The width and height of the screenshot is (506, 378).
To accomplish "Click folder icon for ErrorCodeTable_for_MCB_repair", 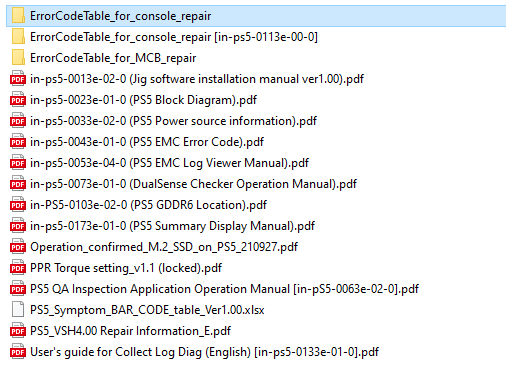I will click(18, 58).
